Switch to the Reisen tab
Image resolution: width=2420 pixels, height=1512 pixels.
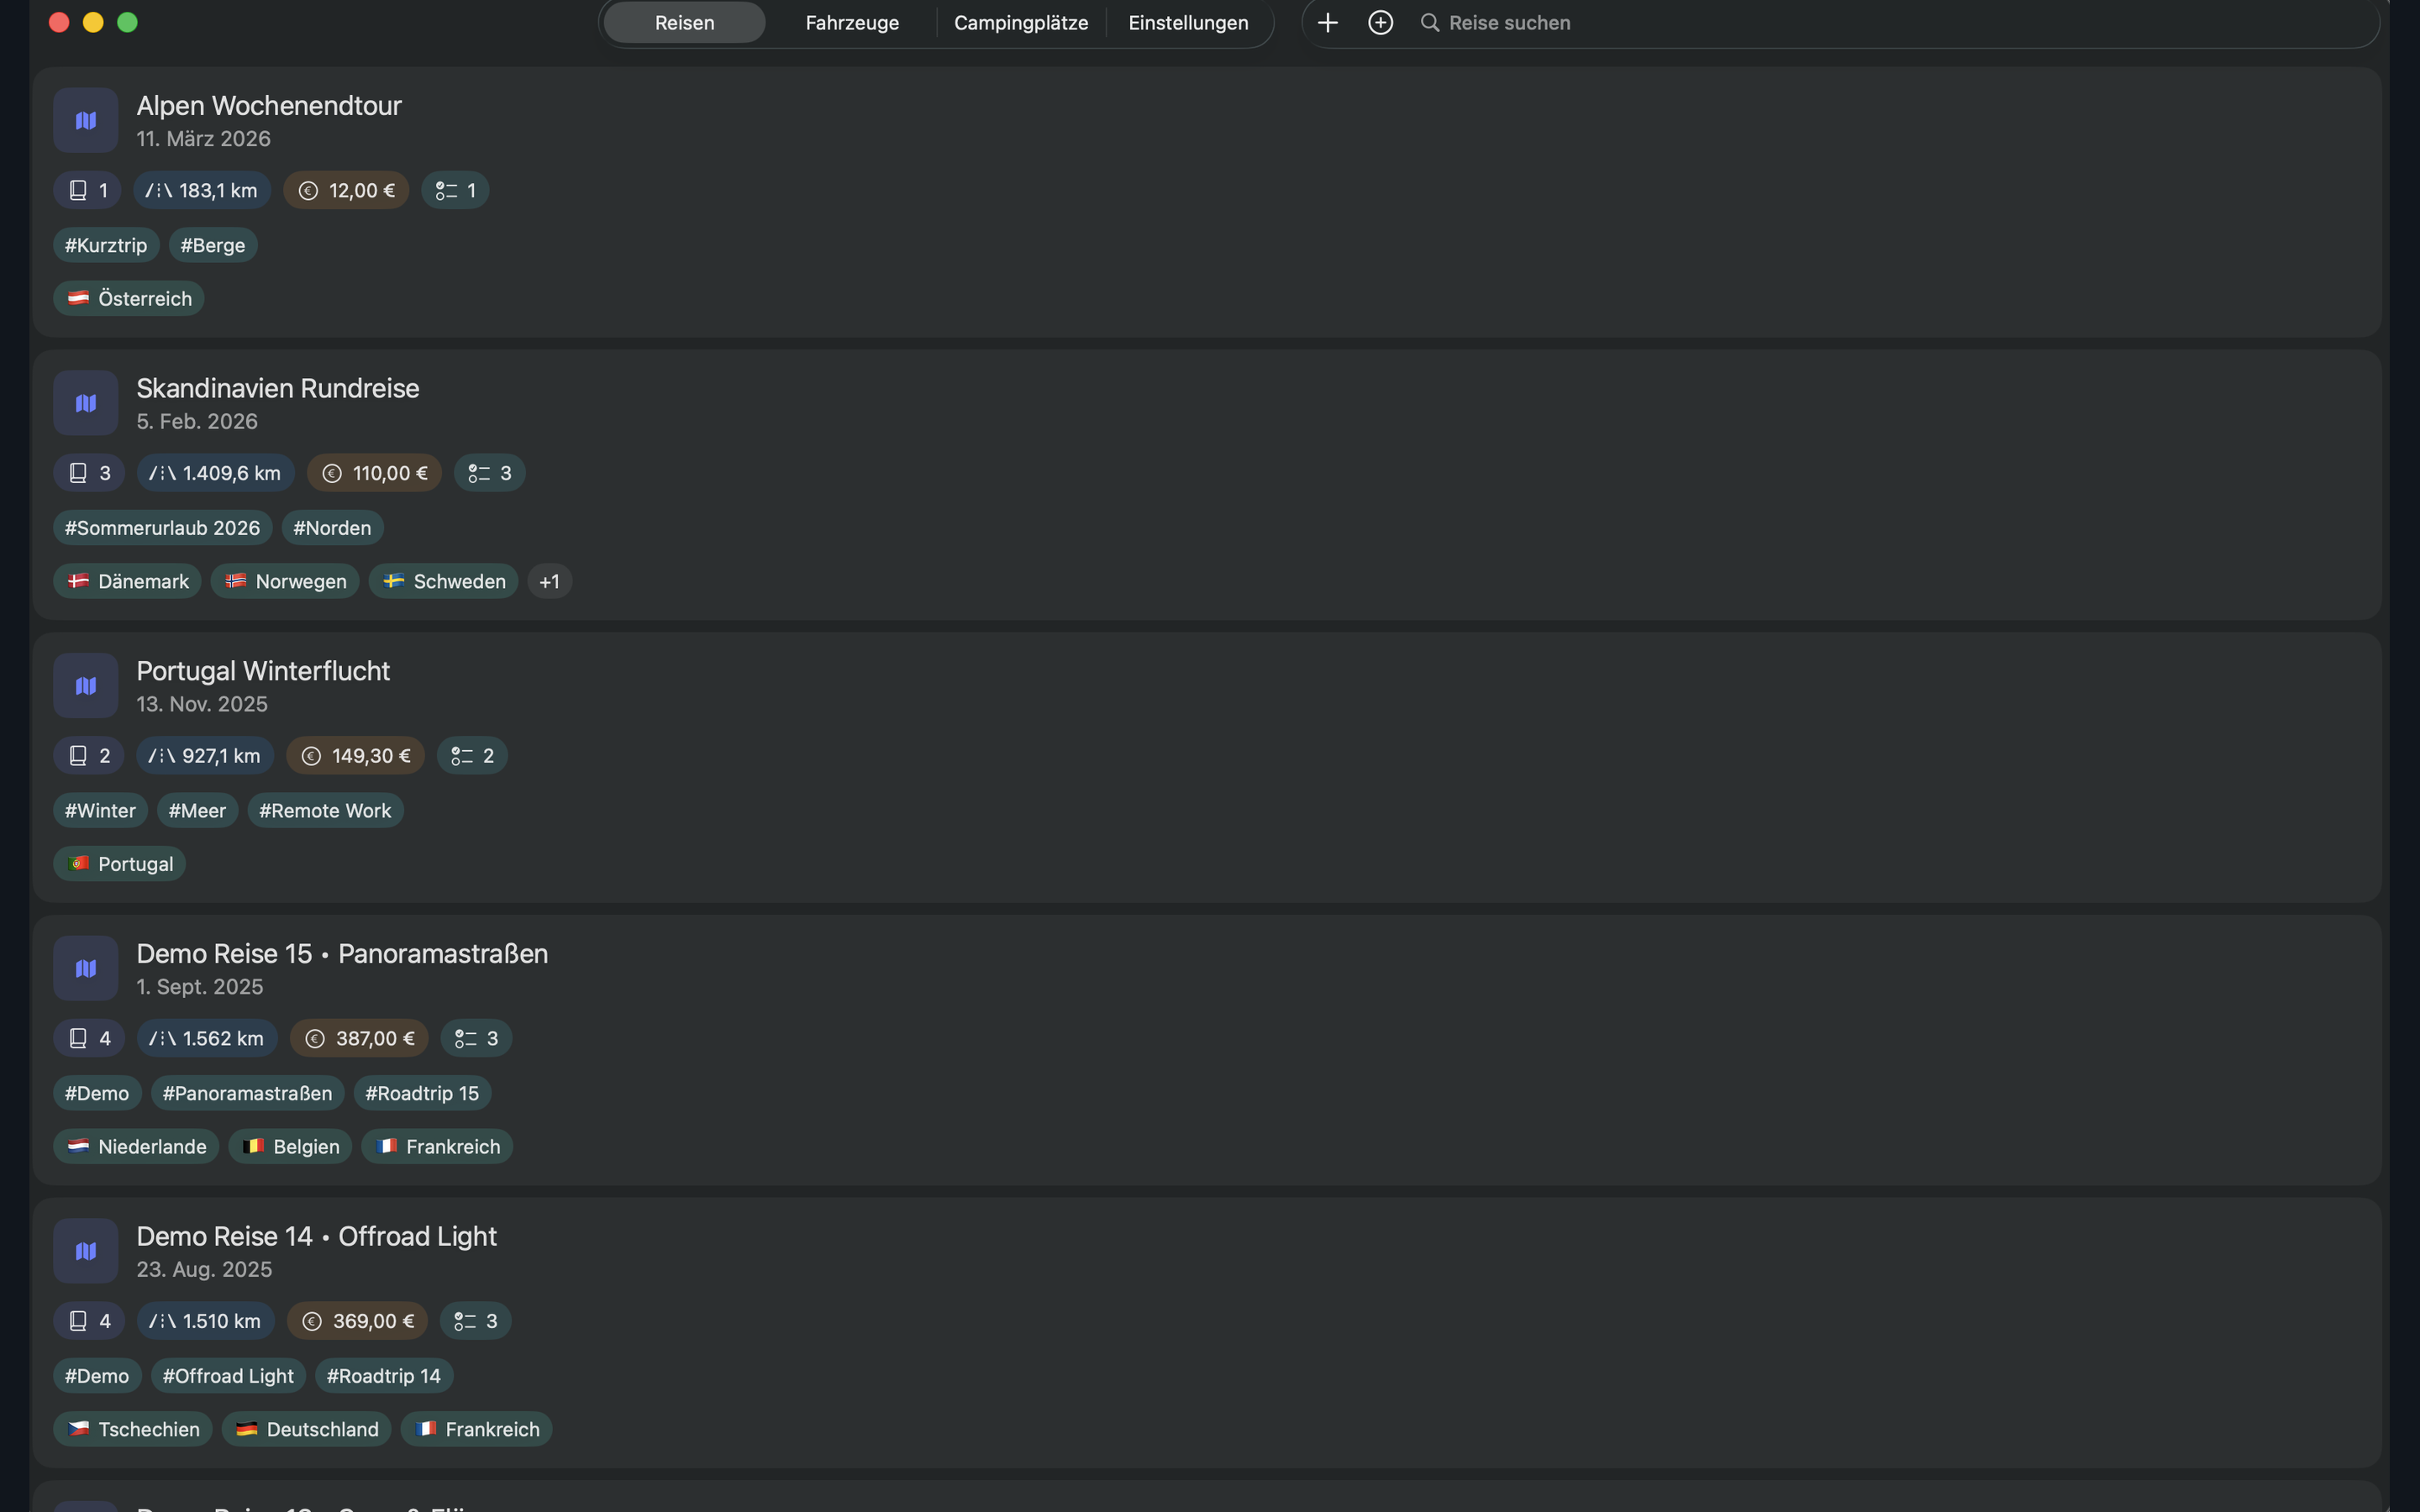tap(684, 23)
